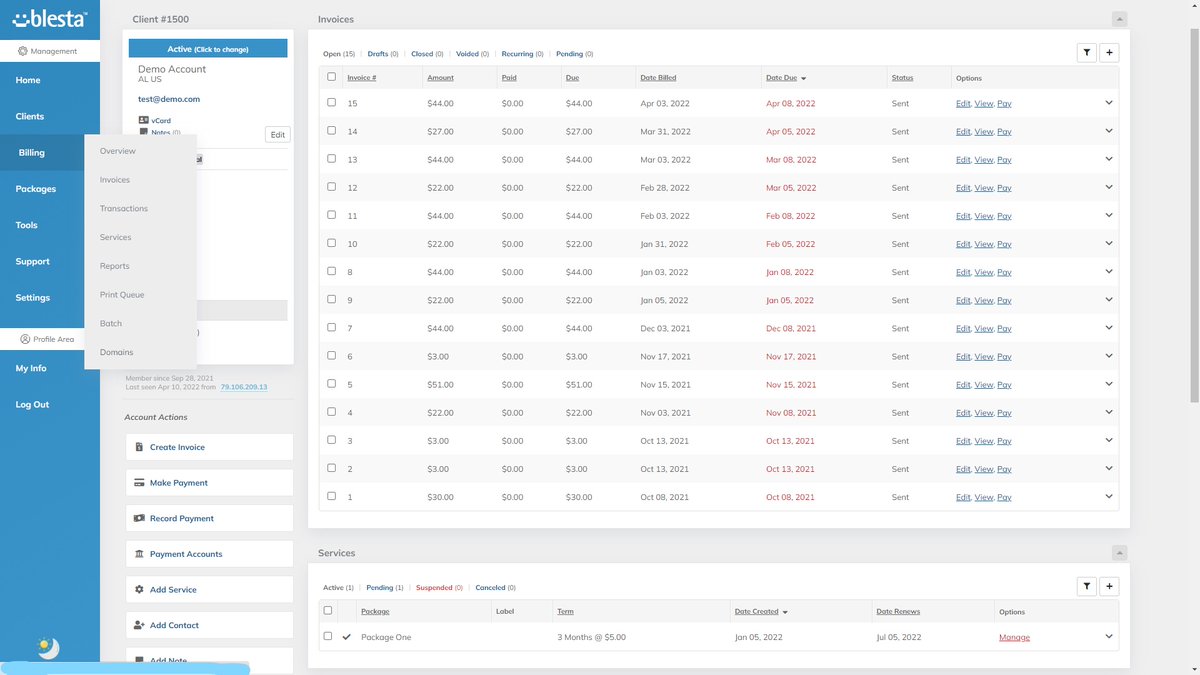Click the filter funnel icon above the invoices table

[1087, 52]
